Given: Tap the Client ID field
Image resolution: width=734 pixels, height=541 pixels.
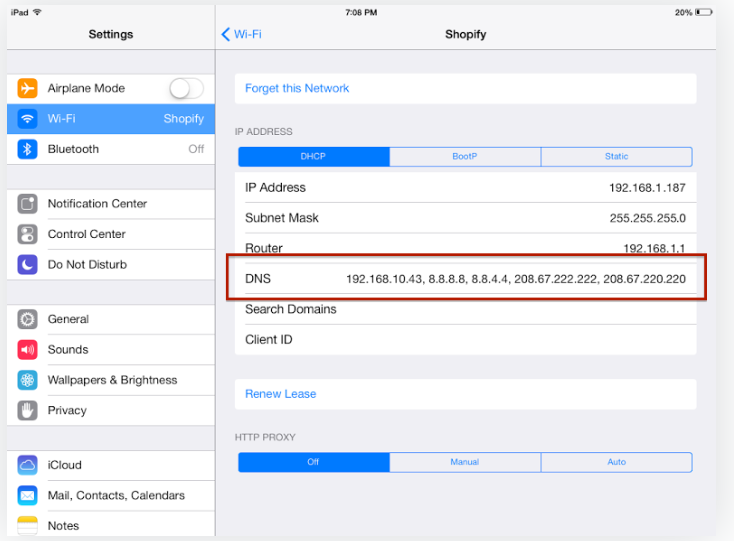Looking at the screenshot, I should point(465,340).
